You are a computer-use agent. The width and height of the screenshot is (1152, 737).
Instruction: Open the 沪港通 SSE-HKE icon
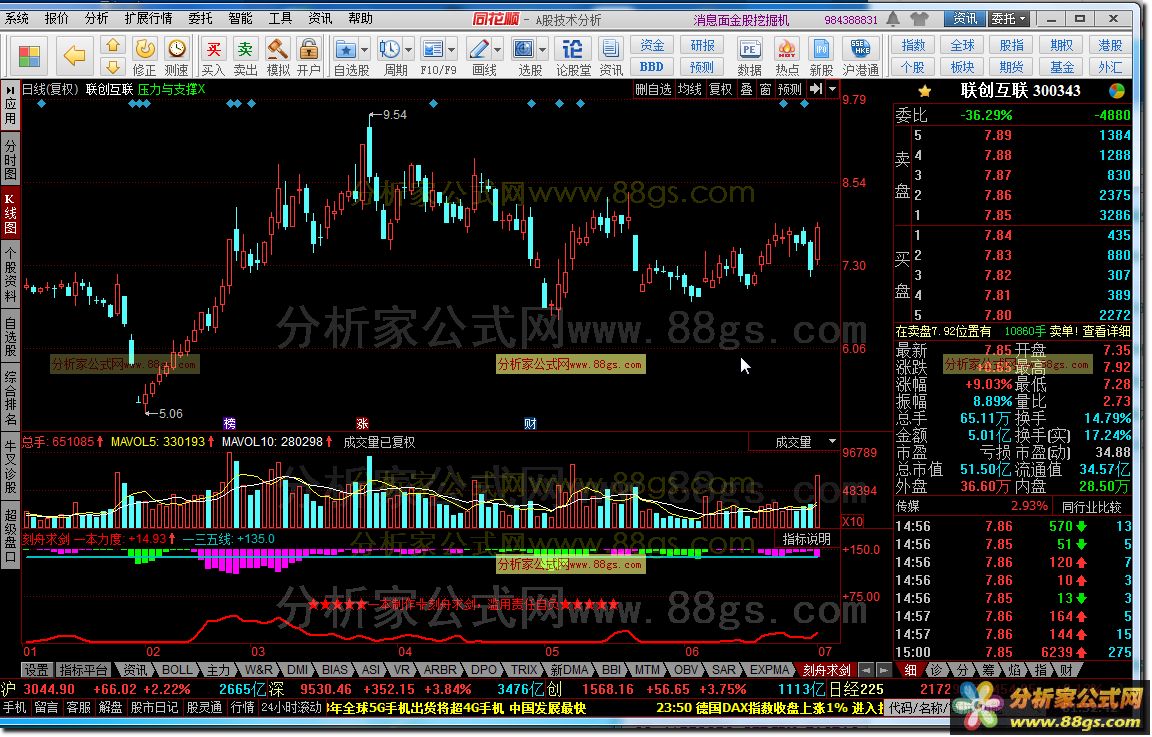click(x=860, y=56)
